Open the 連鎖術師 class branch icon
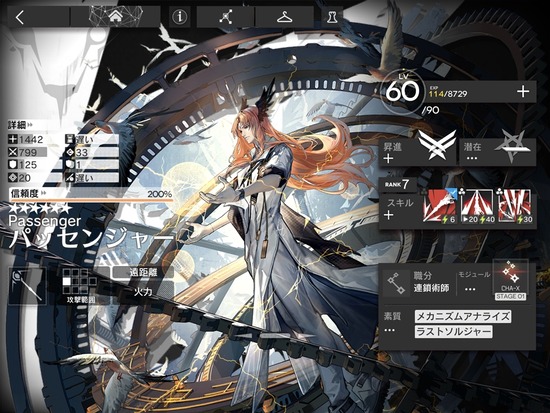Image resolution: width=550 pixels, height=413 pixels. pos(396,283)
